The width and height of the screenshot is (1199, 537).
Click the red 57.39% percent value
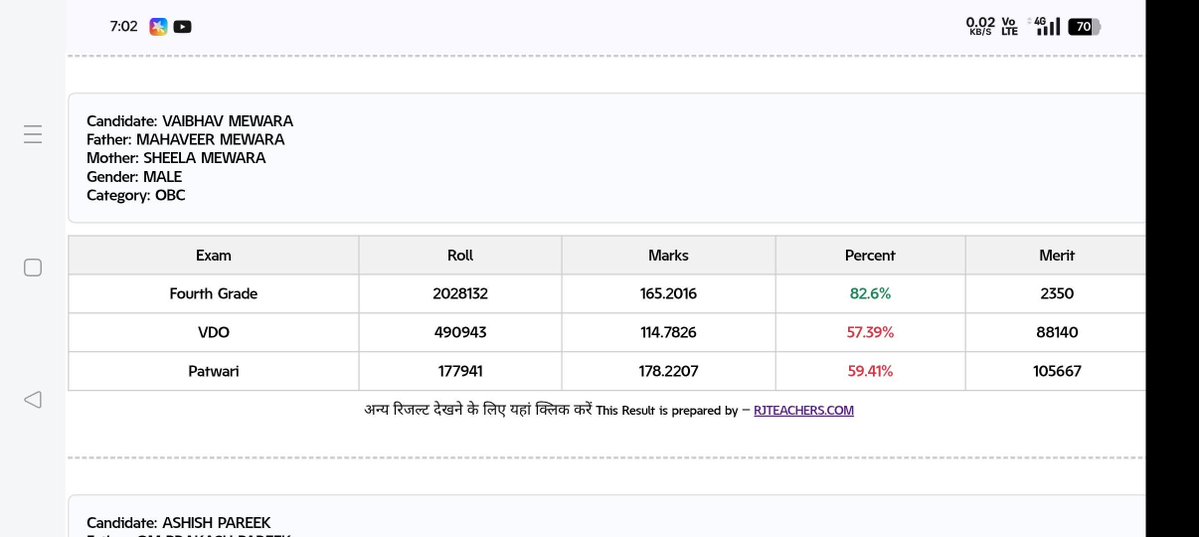(x=870, y=333)
